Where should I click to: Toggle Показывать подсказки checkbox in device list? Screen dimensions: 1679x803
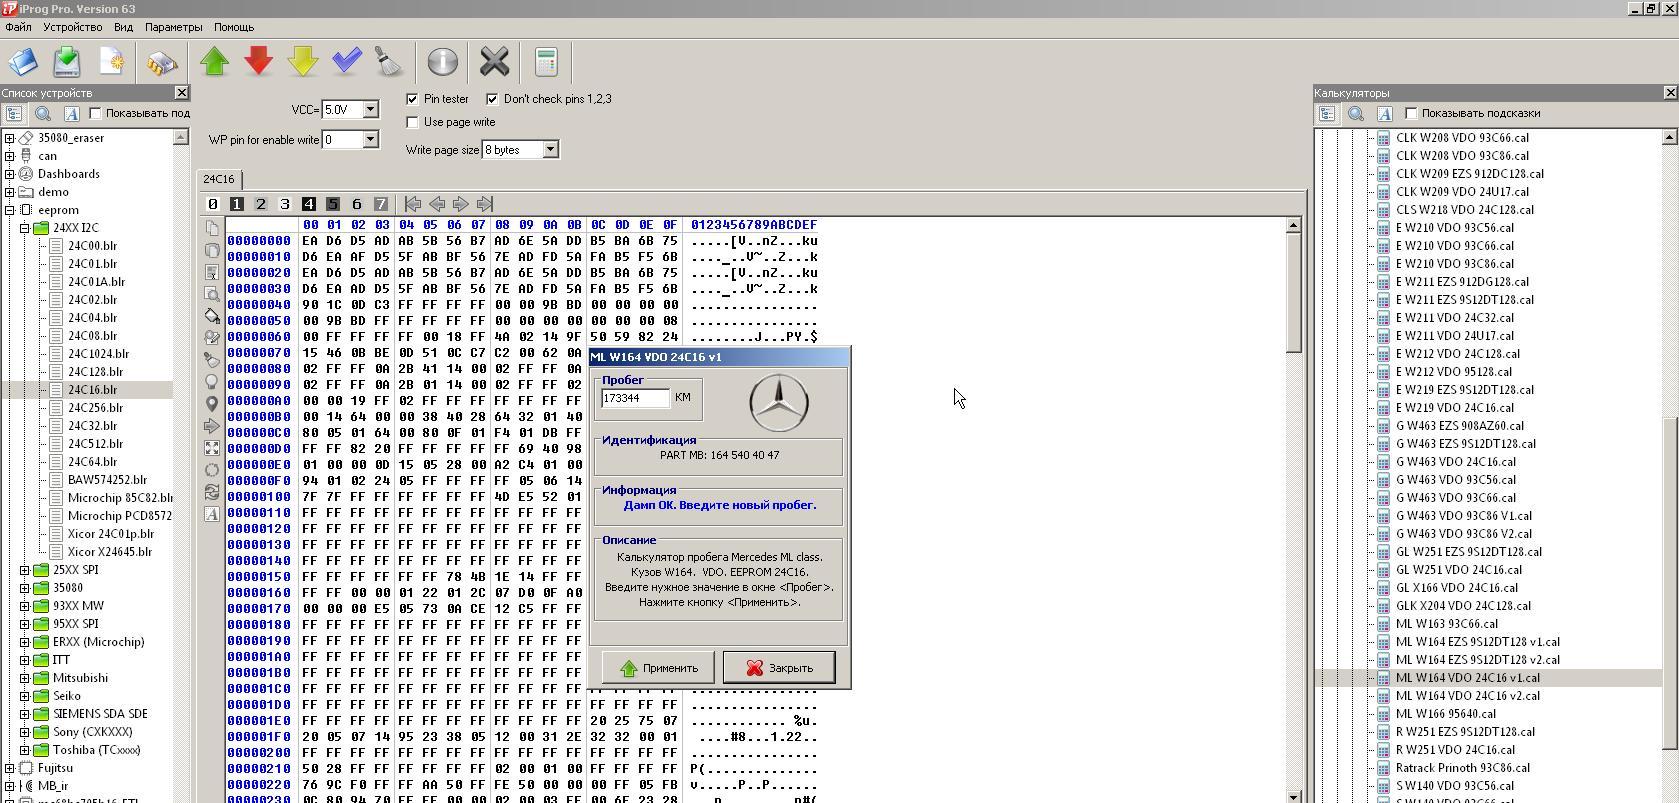96,113
